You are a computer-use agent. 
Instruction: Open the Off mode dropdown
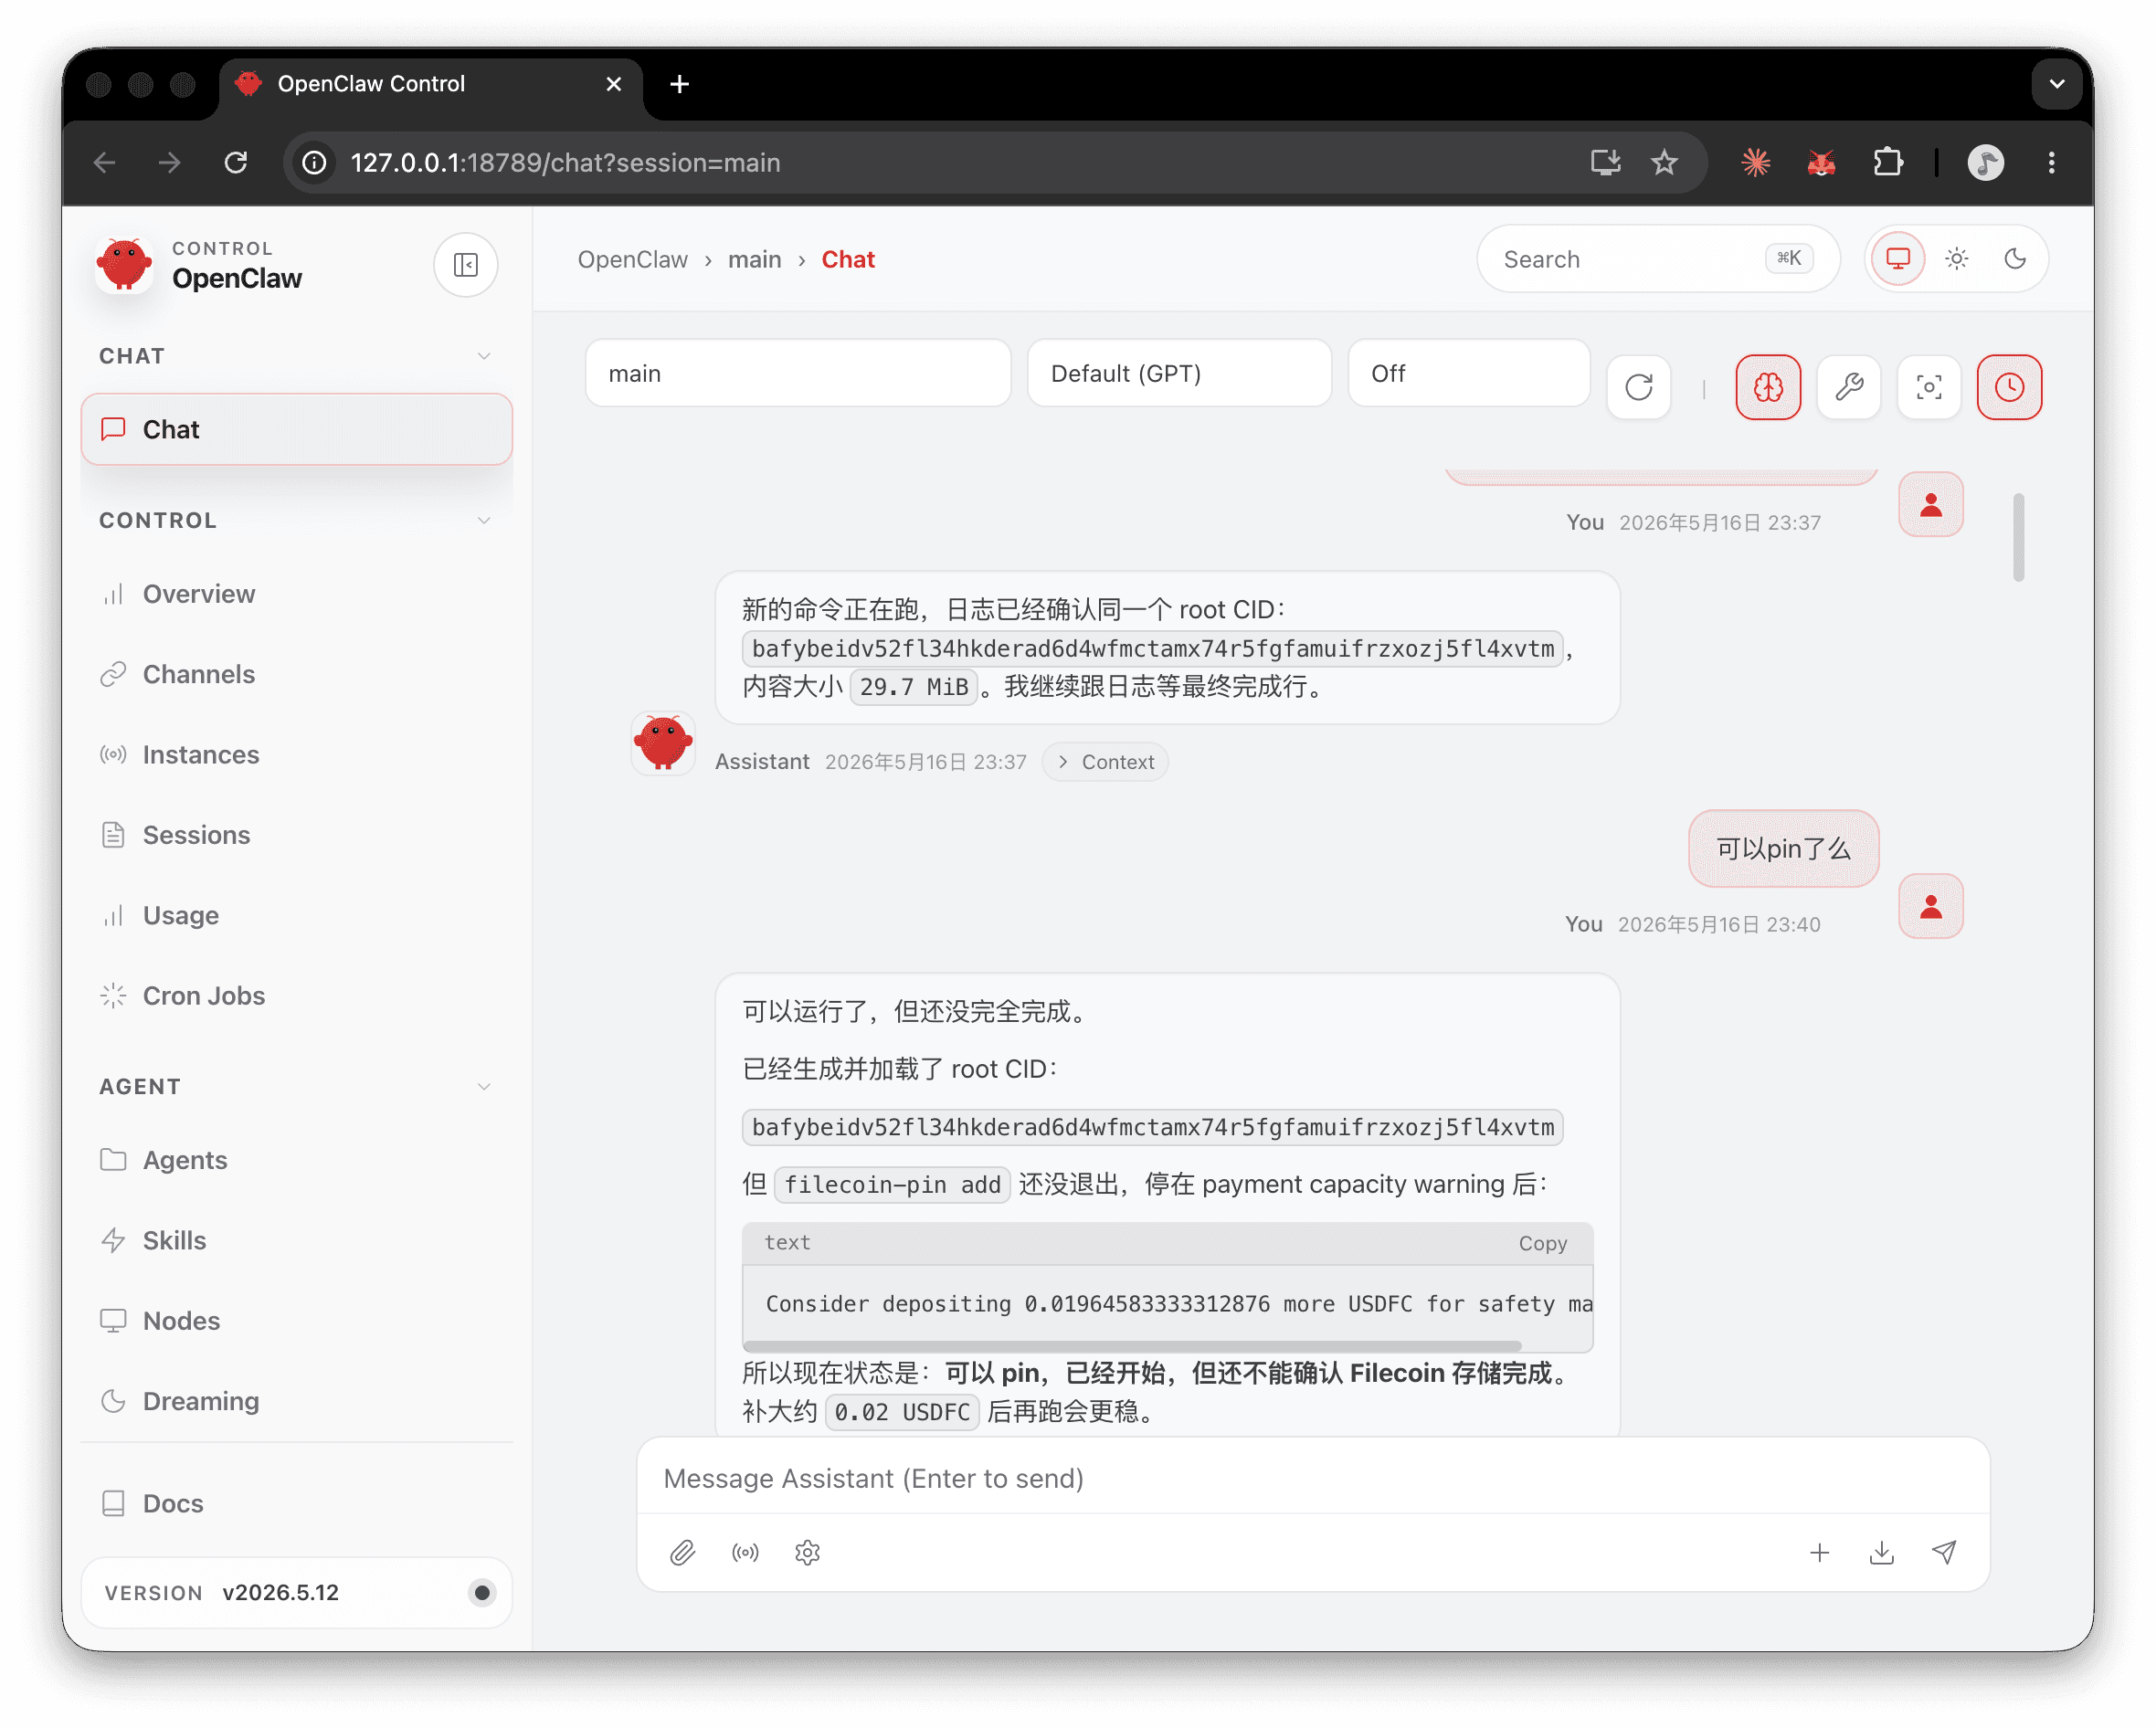(1467, 373)
